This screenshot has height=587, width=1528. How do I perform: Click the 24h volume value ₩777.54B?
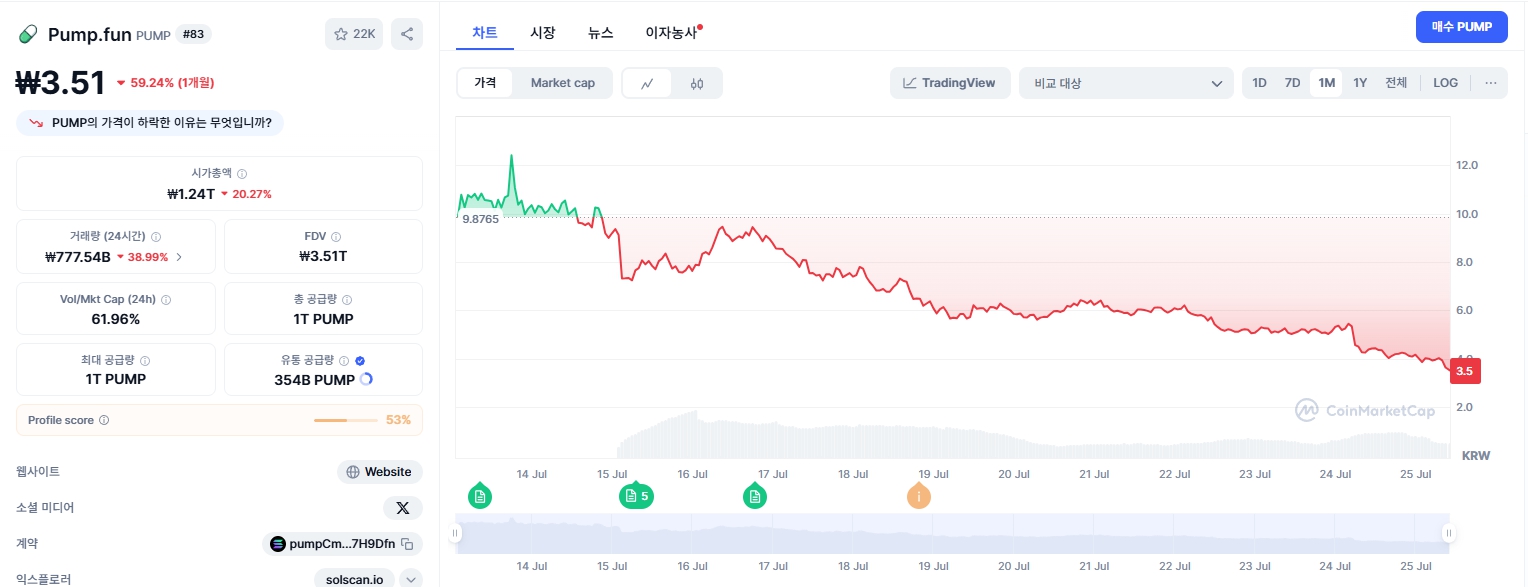[78, 257]
